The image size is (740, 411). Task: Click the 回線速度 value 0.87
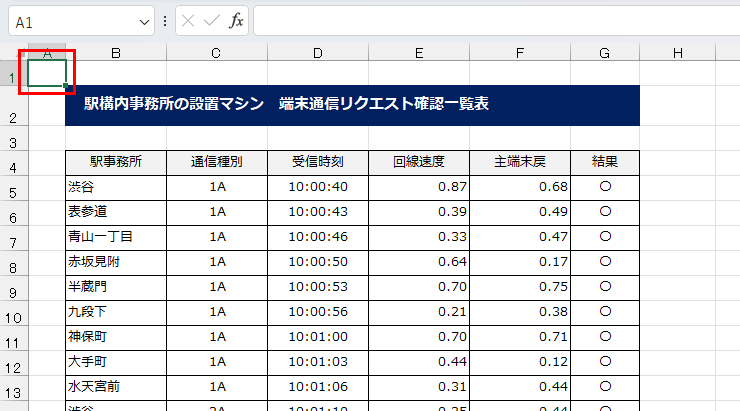(x=419, y=187)
